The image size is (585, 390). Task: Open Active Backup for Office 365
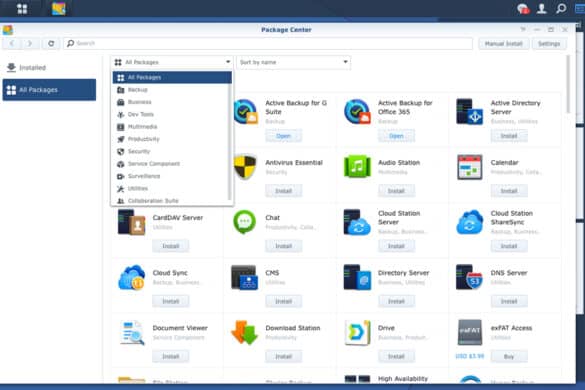coord(396,136)
